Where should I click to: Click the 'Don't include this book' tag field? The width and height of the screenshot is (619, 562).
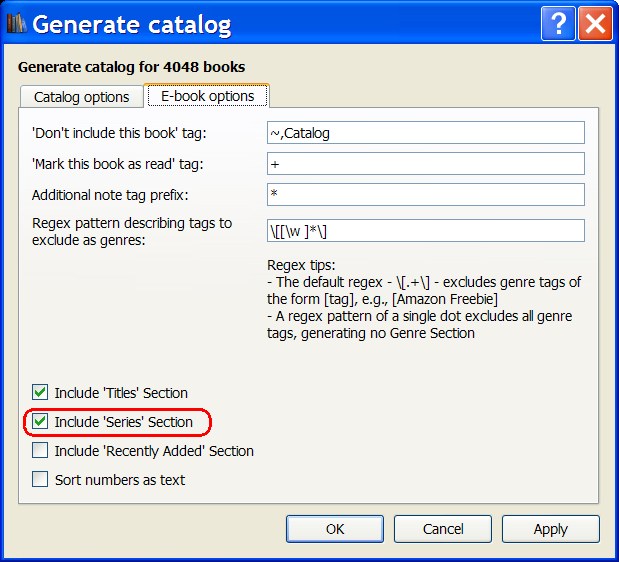pyautogui.click(x=425, y=132)
